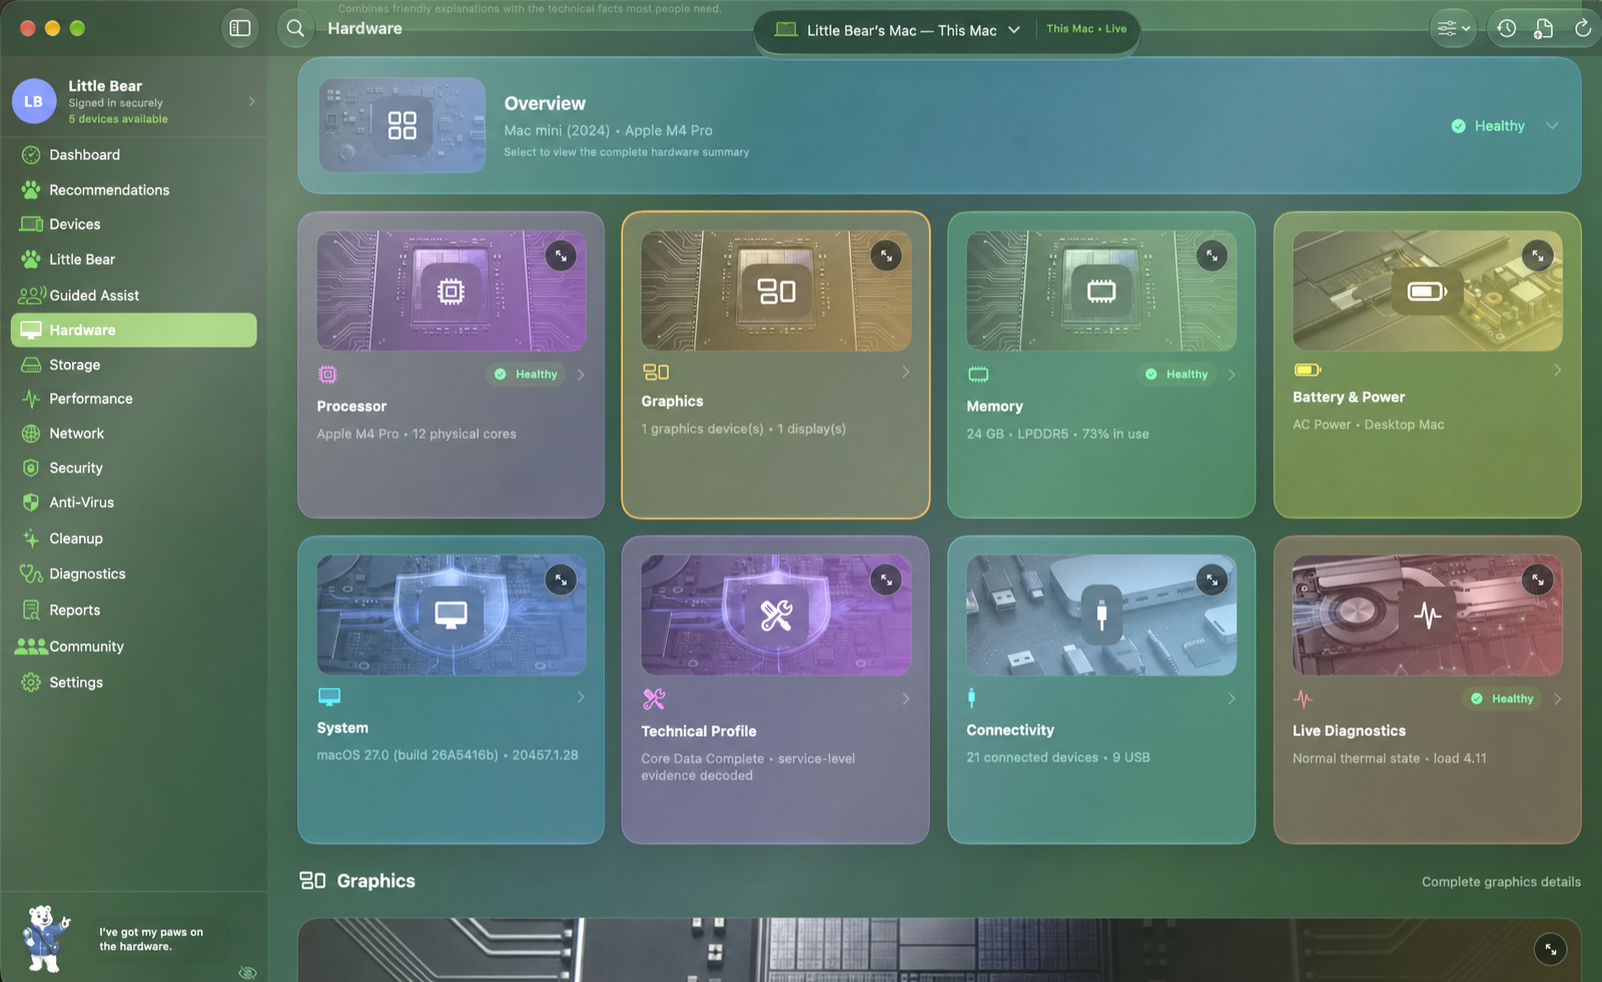Screen dimensions: 1602x982
Task: Click the Battery & Power card title
Action: [1348, 397]
